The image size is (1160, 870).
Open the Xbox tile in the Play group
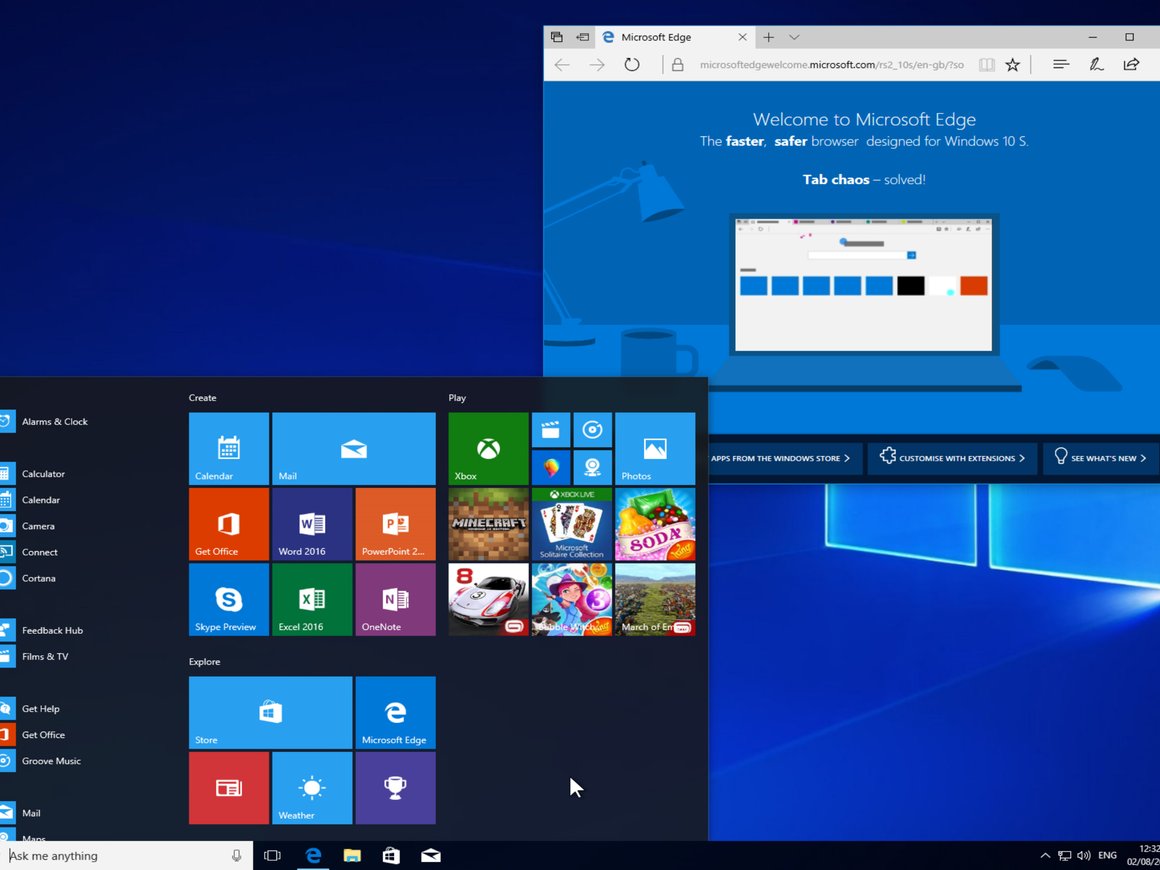click(487, 448)
